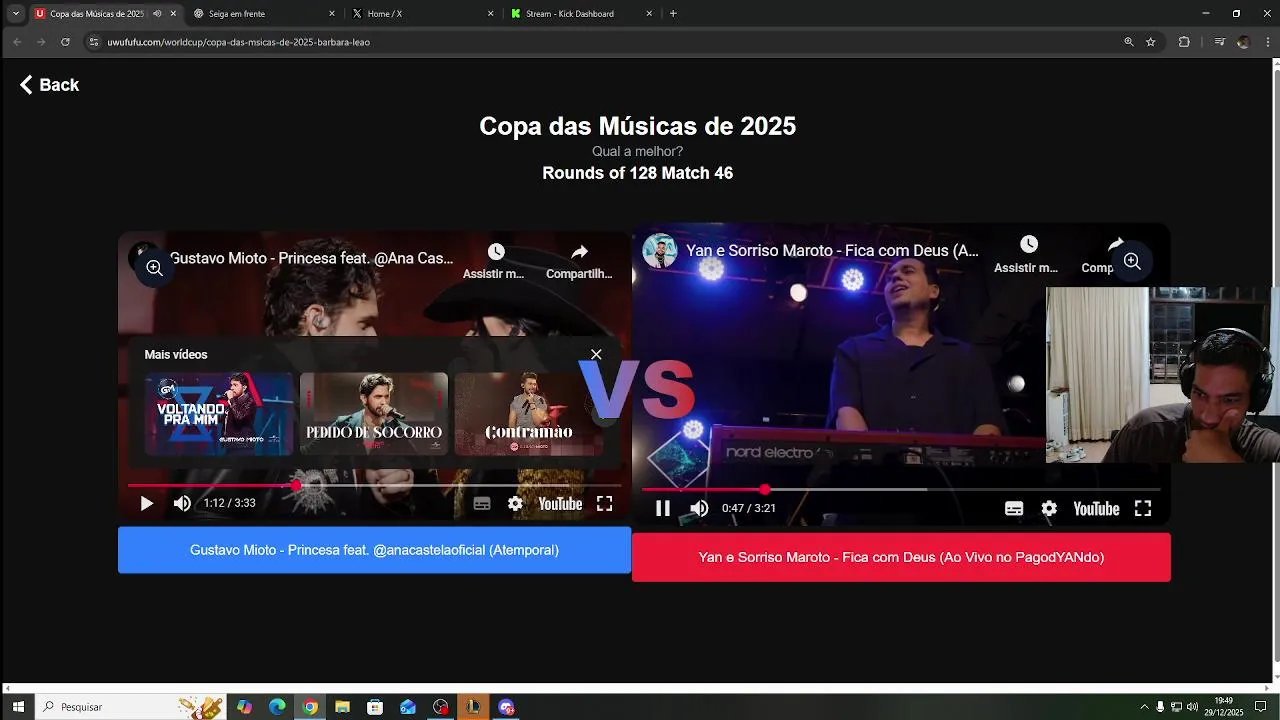The height and width of the screenshot is (720, 1280).
Task: Open Chrome extensions puzzle icon
Action: click(1184, 42)
